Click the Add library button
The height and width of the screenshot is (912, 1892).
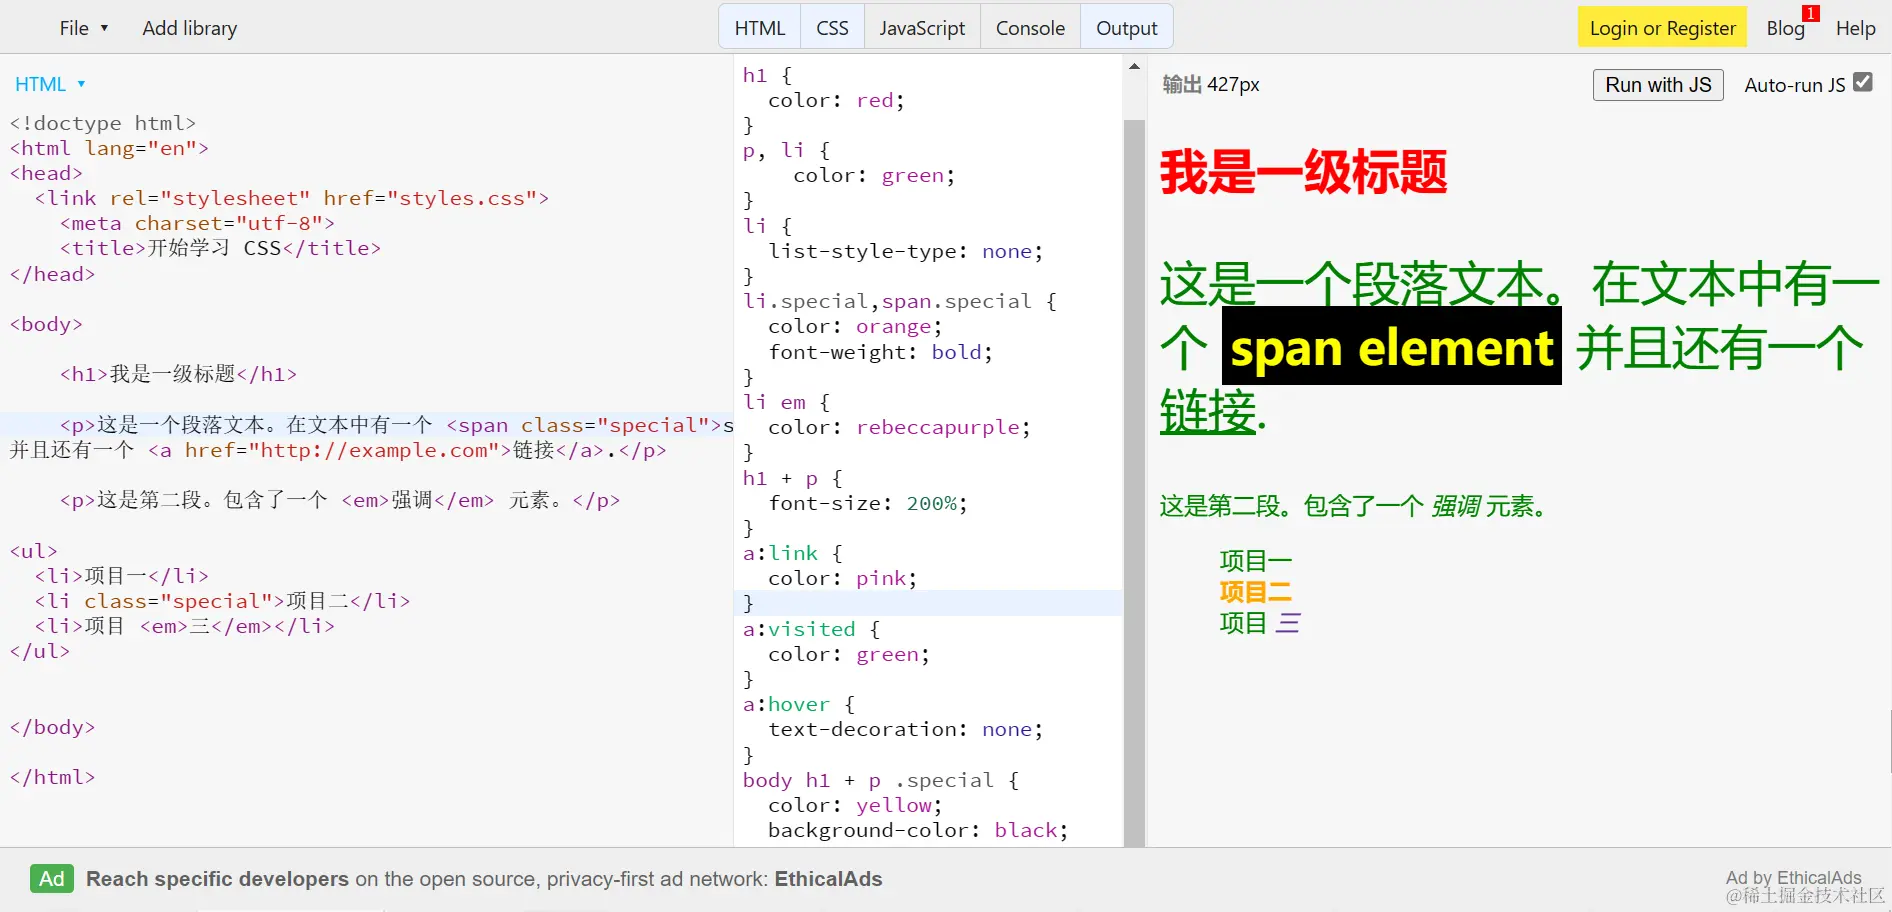(190, 28)
